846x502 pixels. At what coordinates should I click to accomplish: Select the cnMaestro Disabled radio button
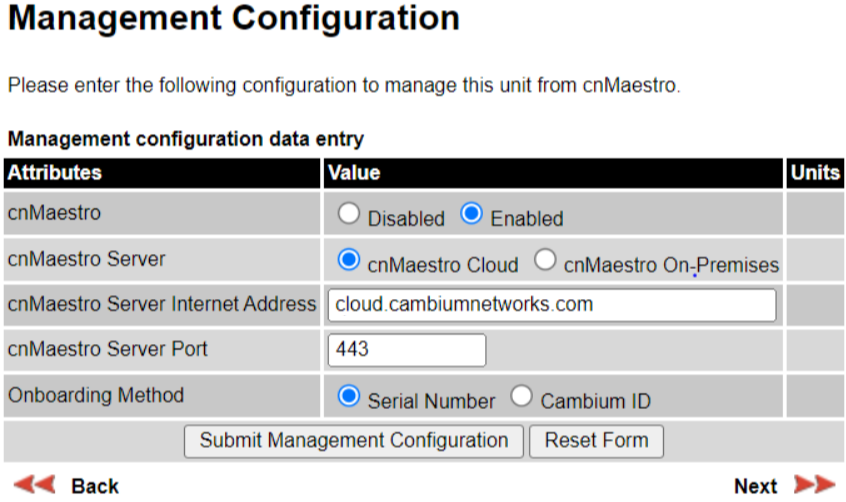click(349, 213)
